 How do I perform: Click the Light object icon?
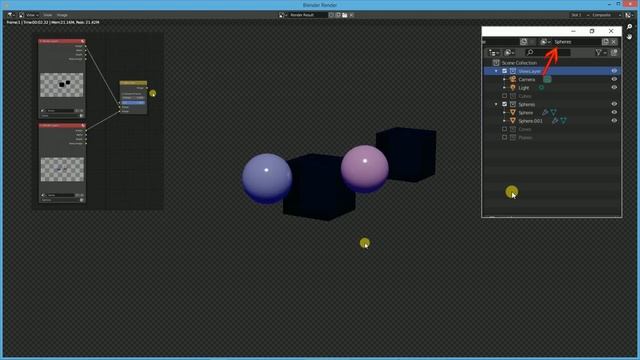tap(513, 88)
